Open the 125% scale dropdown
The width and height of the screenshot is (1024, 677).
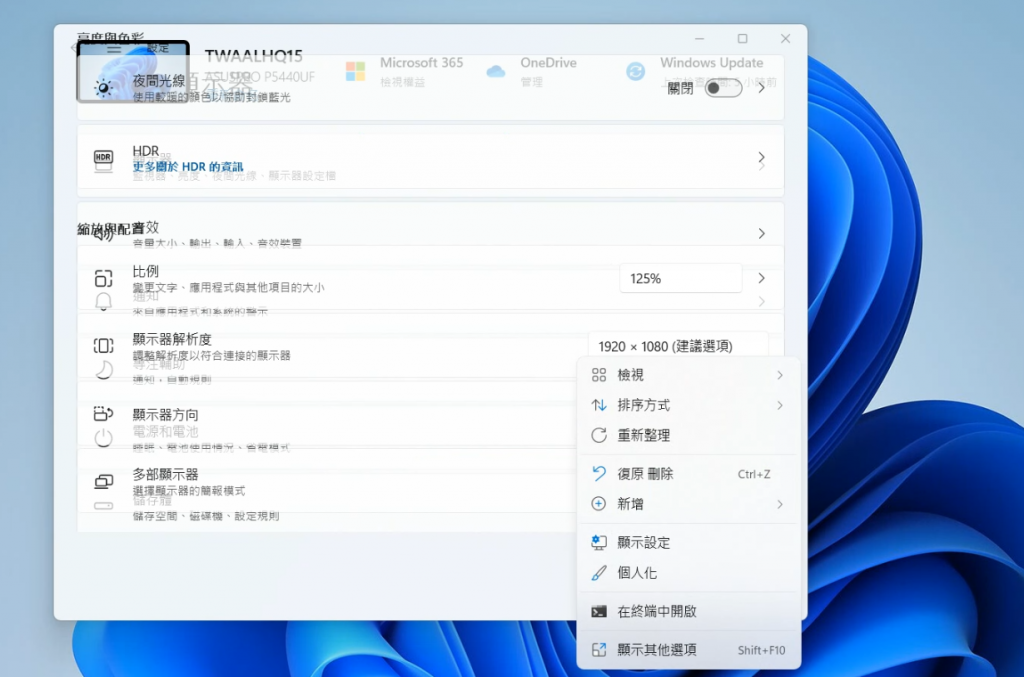[x=680, y=279]
